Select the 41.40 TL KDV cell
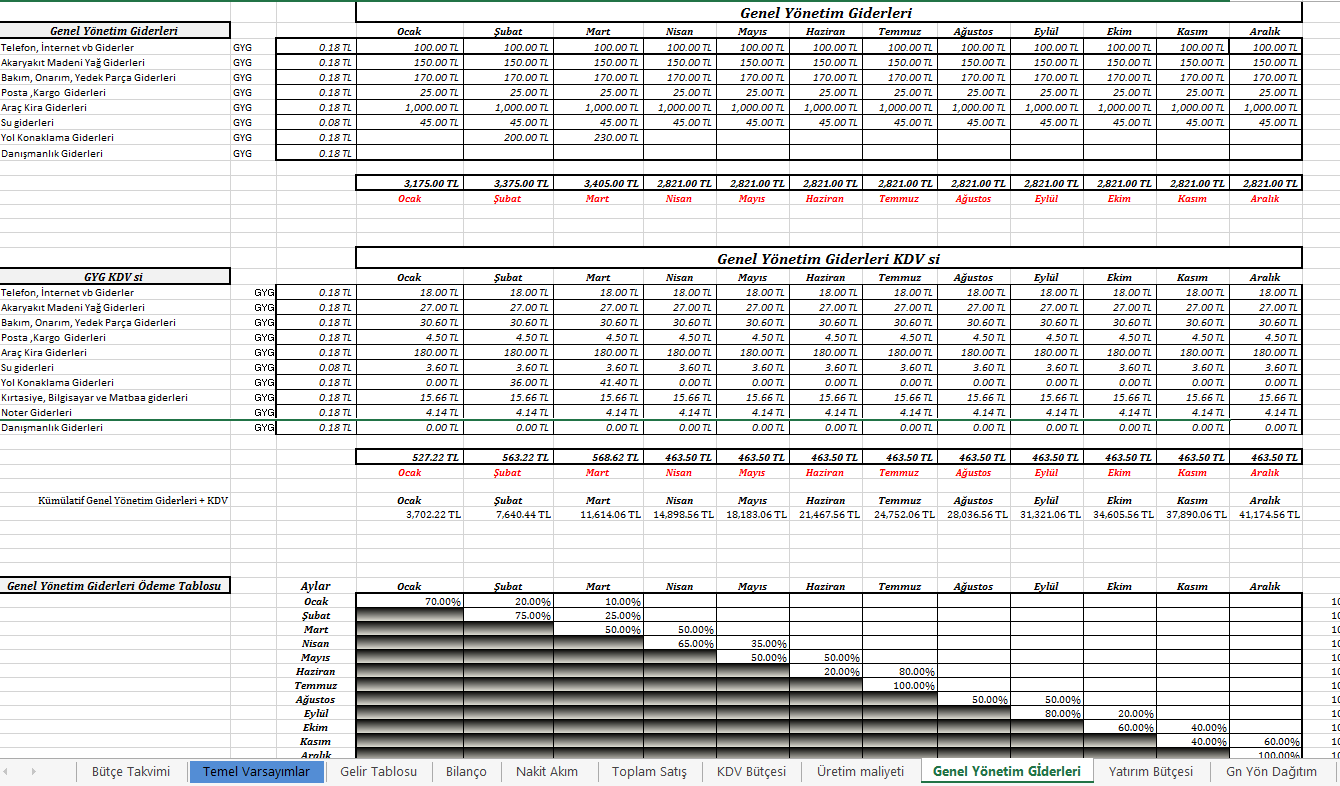The height and width of the screenshot is (786, 1340). (598, 383)
